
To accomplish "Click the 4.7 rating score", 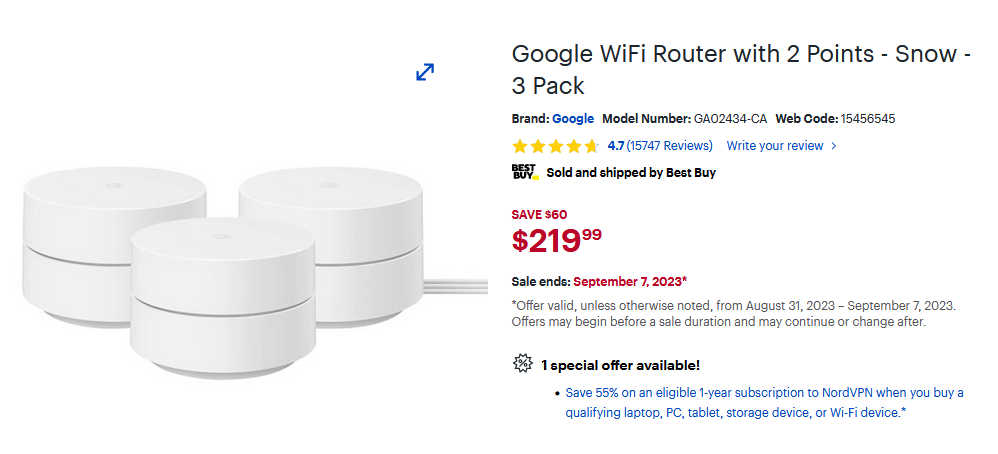I will coord(616,146).
